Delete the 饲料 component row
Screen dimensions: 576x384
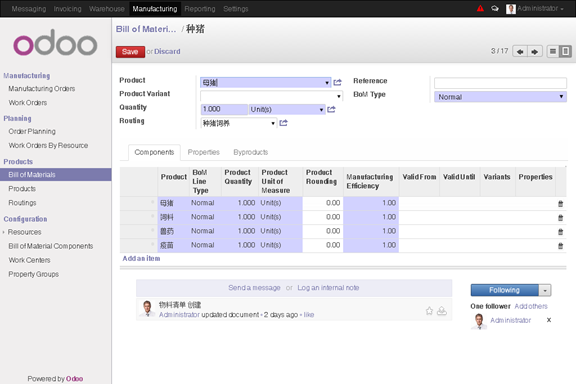561,218
